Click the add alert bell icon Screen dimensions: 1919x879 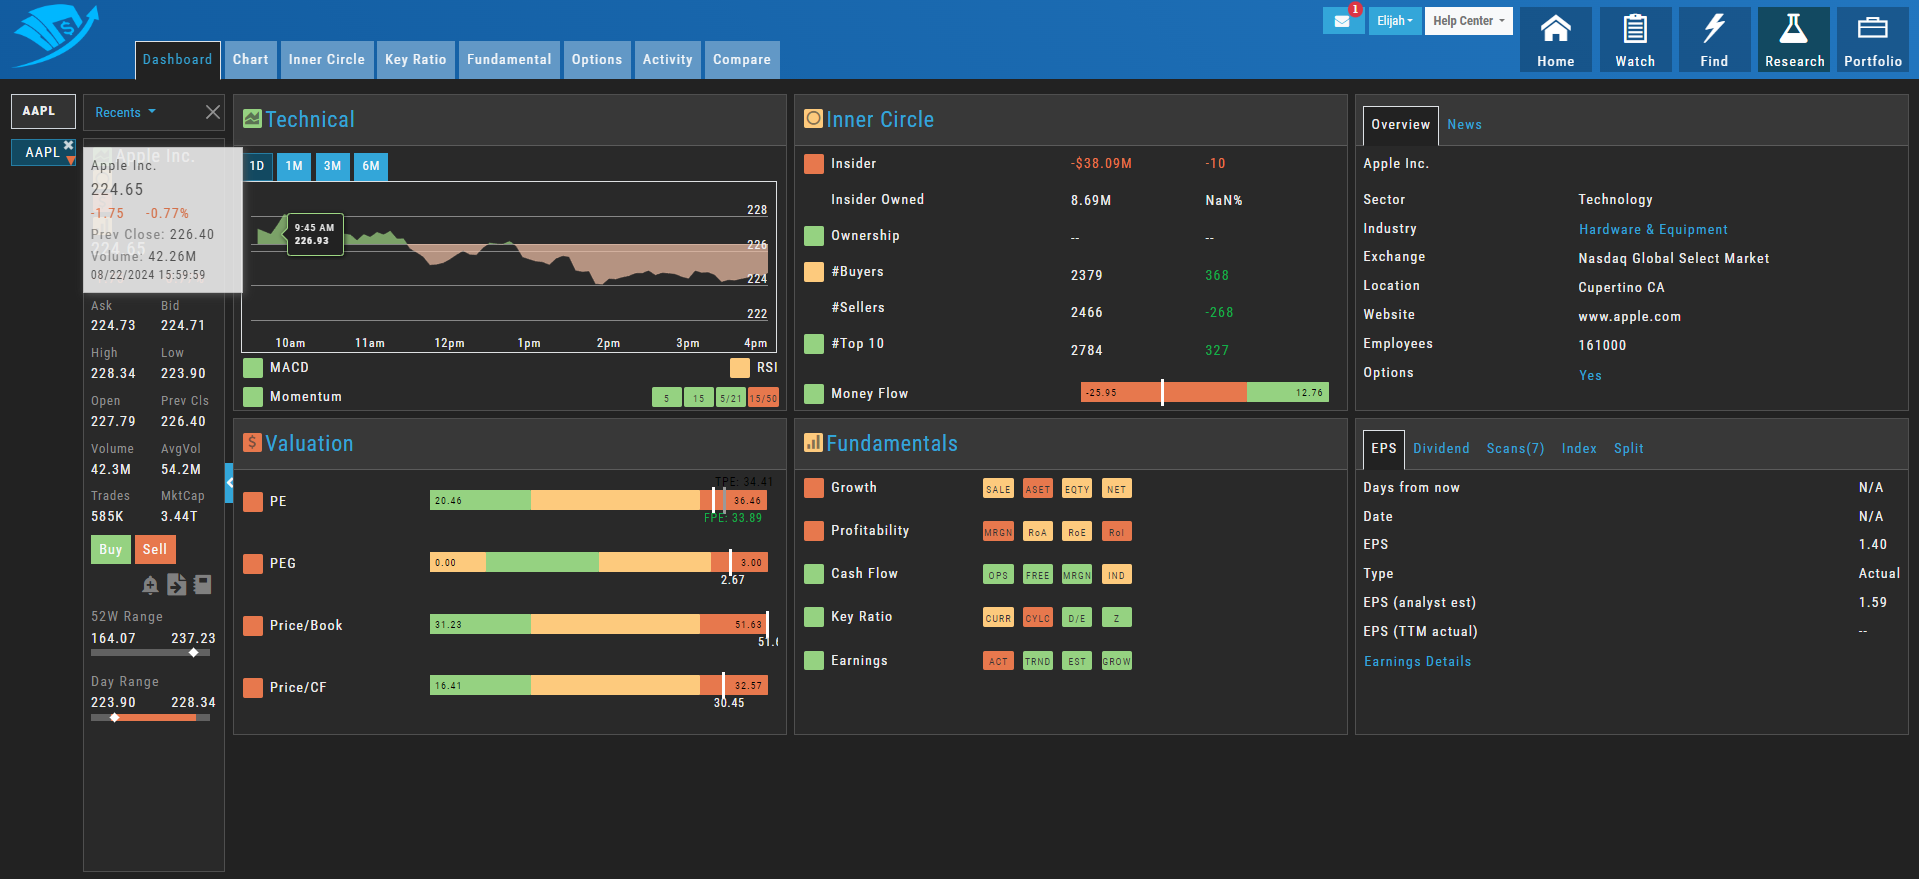pyautogui.click(x=150, y=585)
